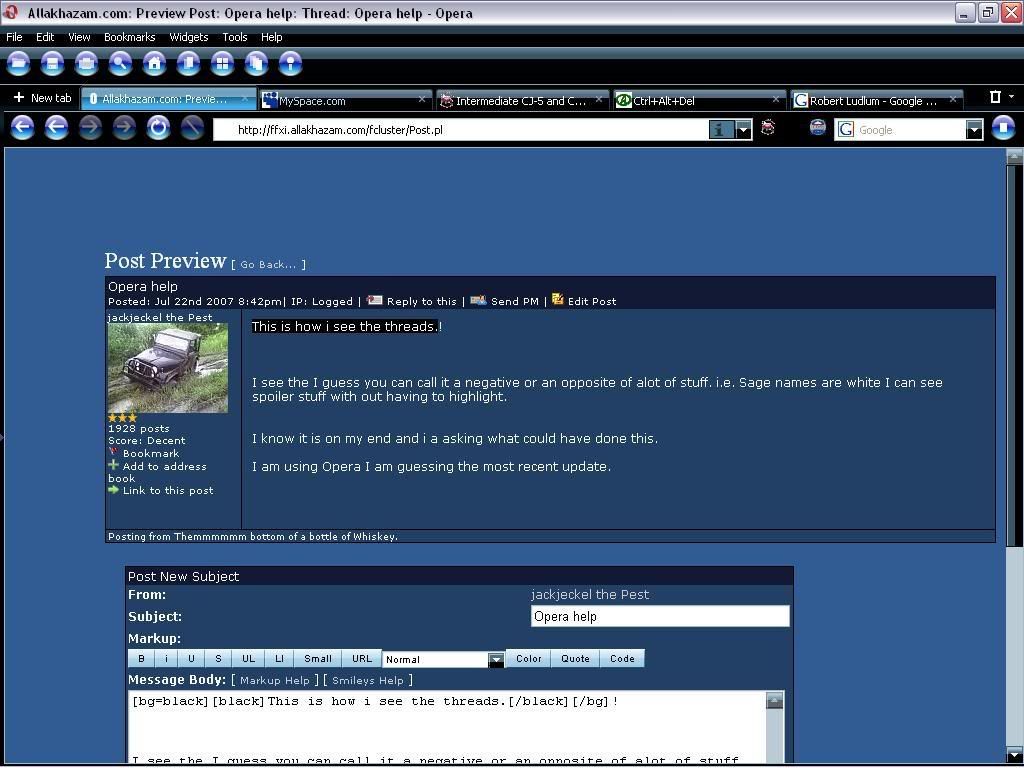
Task: Click the Tile windows grid icon
Action: (222, 64)
